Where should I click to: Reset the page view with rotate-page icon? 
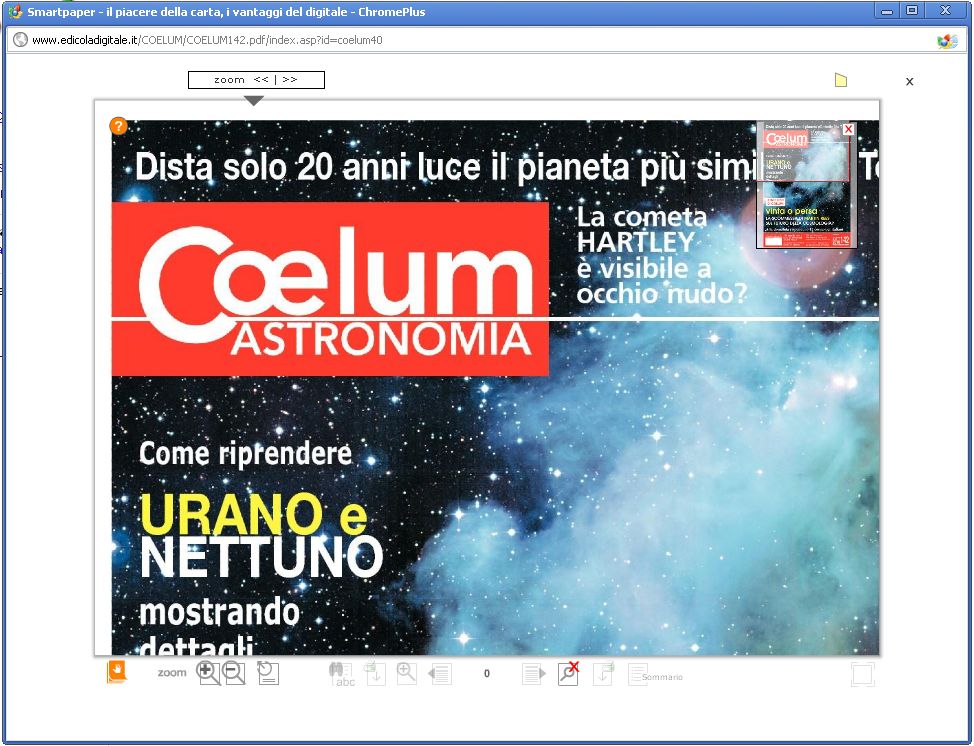267,673
